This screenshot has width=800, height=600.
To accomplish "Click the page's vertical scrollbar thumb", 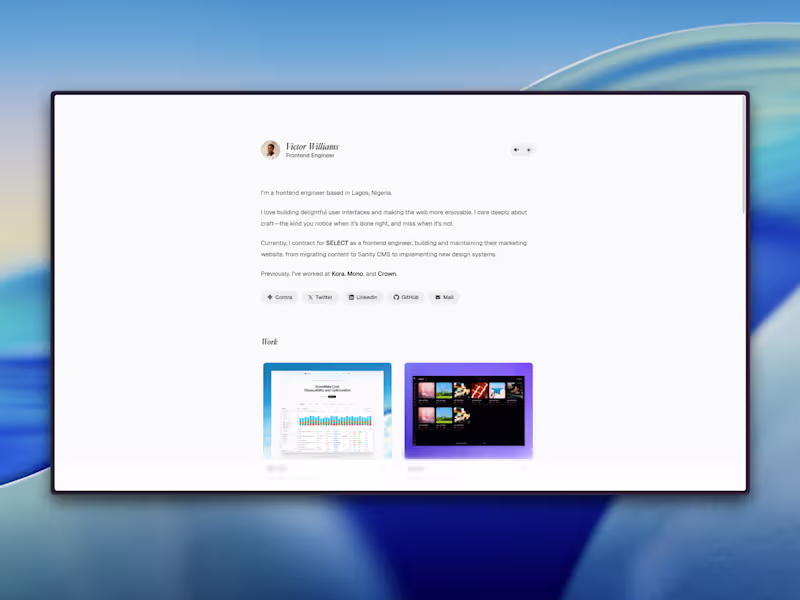I will pos(744,156).
